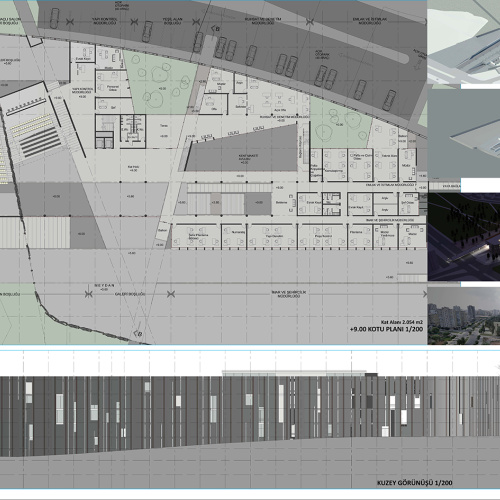Click the lower section cut marker B
This screenshot has height=500, width=500.
click(x=138, y=333)
